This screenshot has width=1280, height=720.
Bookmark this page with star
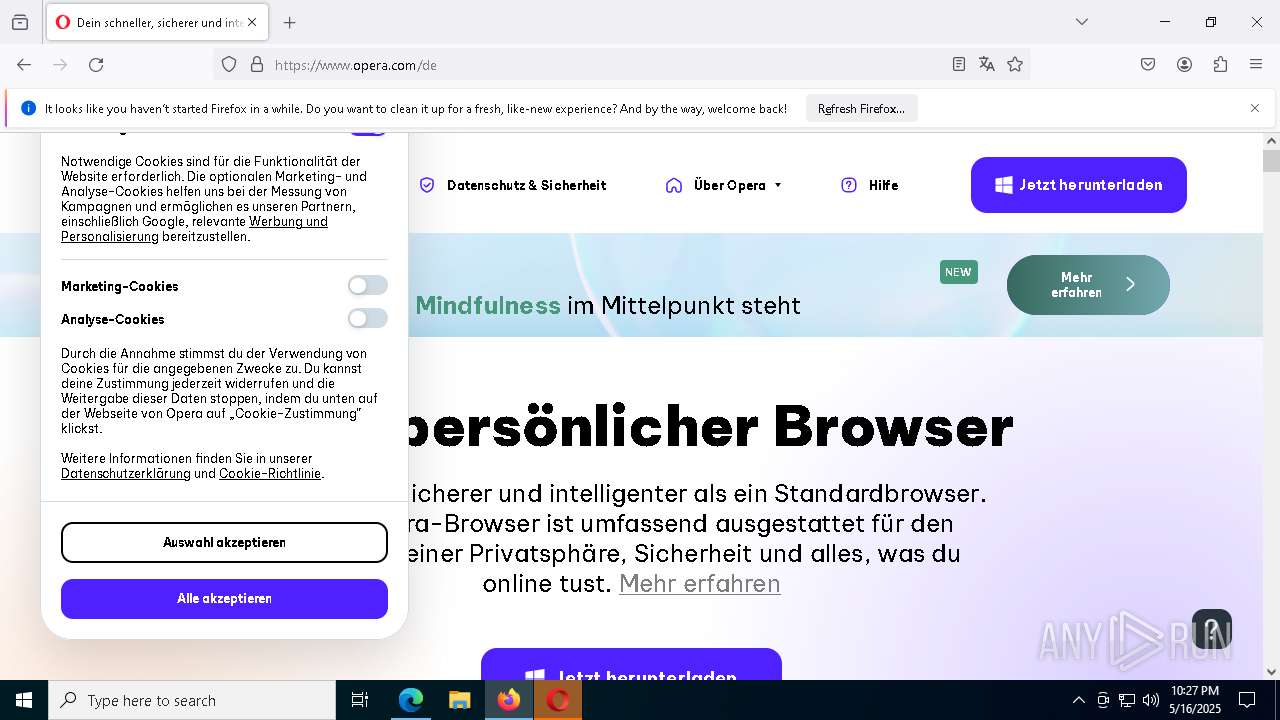pos(1015,64)
